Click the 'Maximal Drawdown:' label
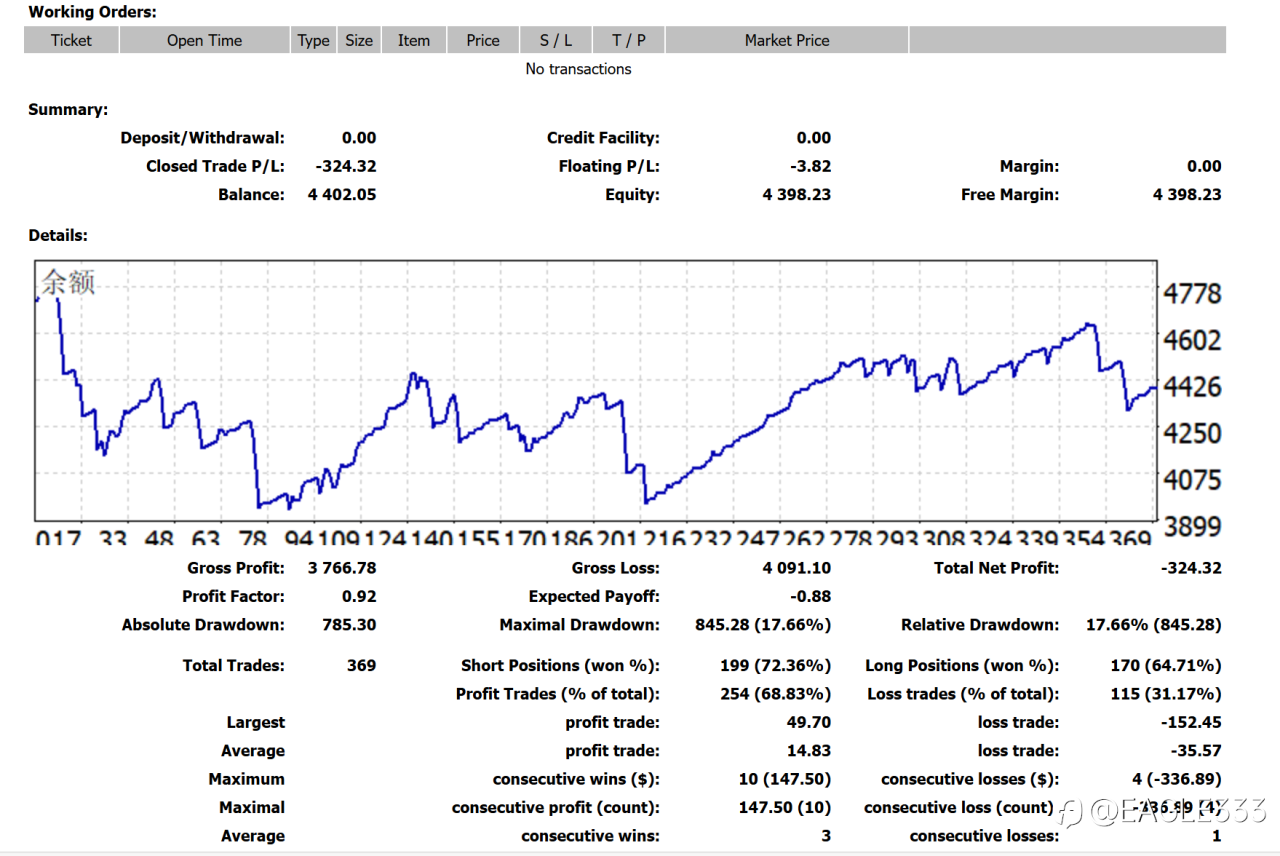Image resolution: width=1280 pixels, height=856 pixels. (x=580, y=625)
